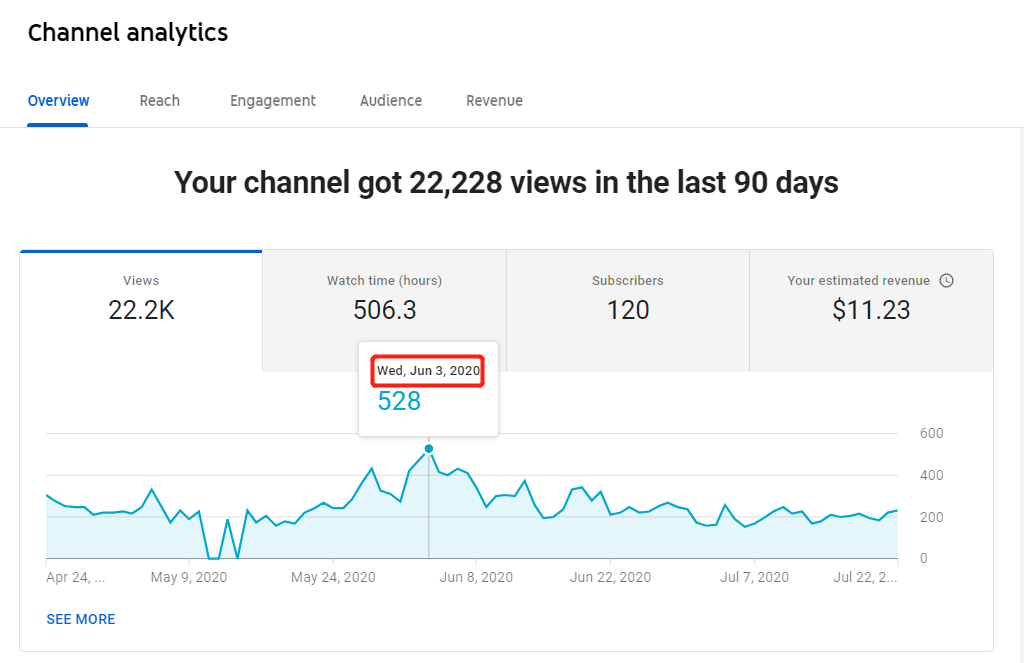
Task: Open the Revenue tab
Action: 494,101
